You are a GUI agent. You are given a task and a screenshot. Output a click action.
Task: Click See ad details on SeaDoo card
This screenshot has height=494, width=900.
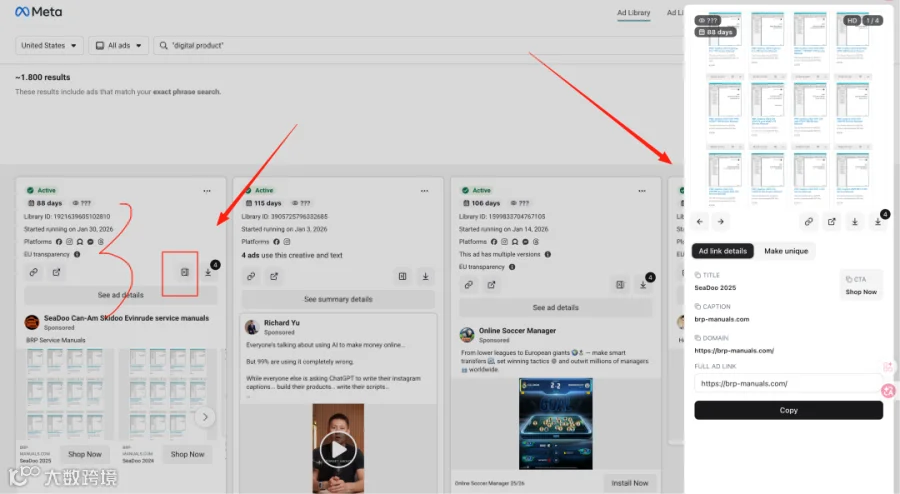(121, 295)
